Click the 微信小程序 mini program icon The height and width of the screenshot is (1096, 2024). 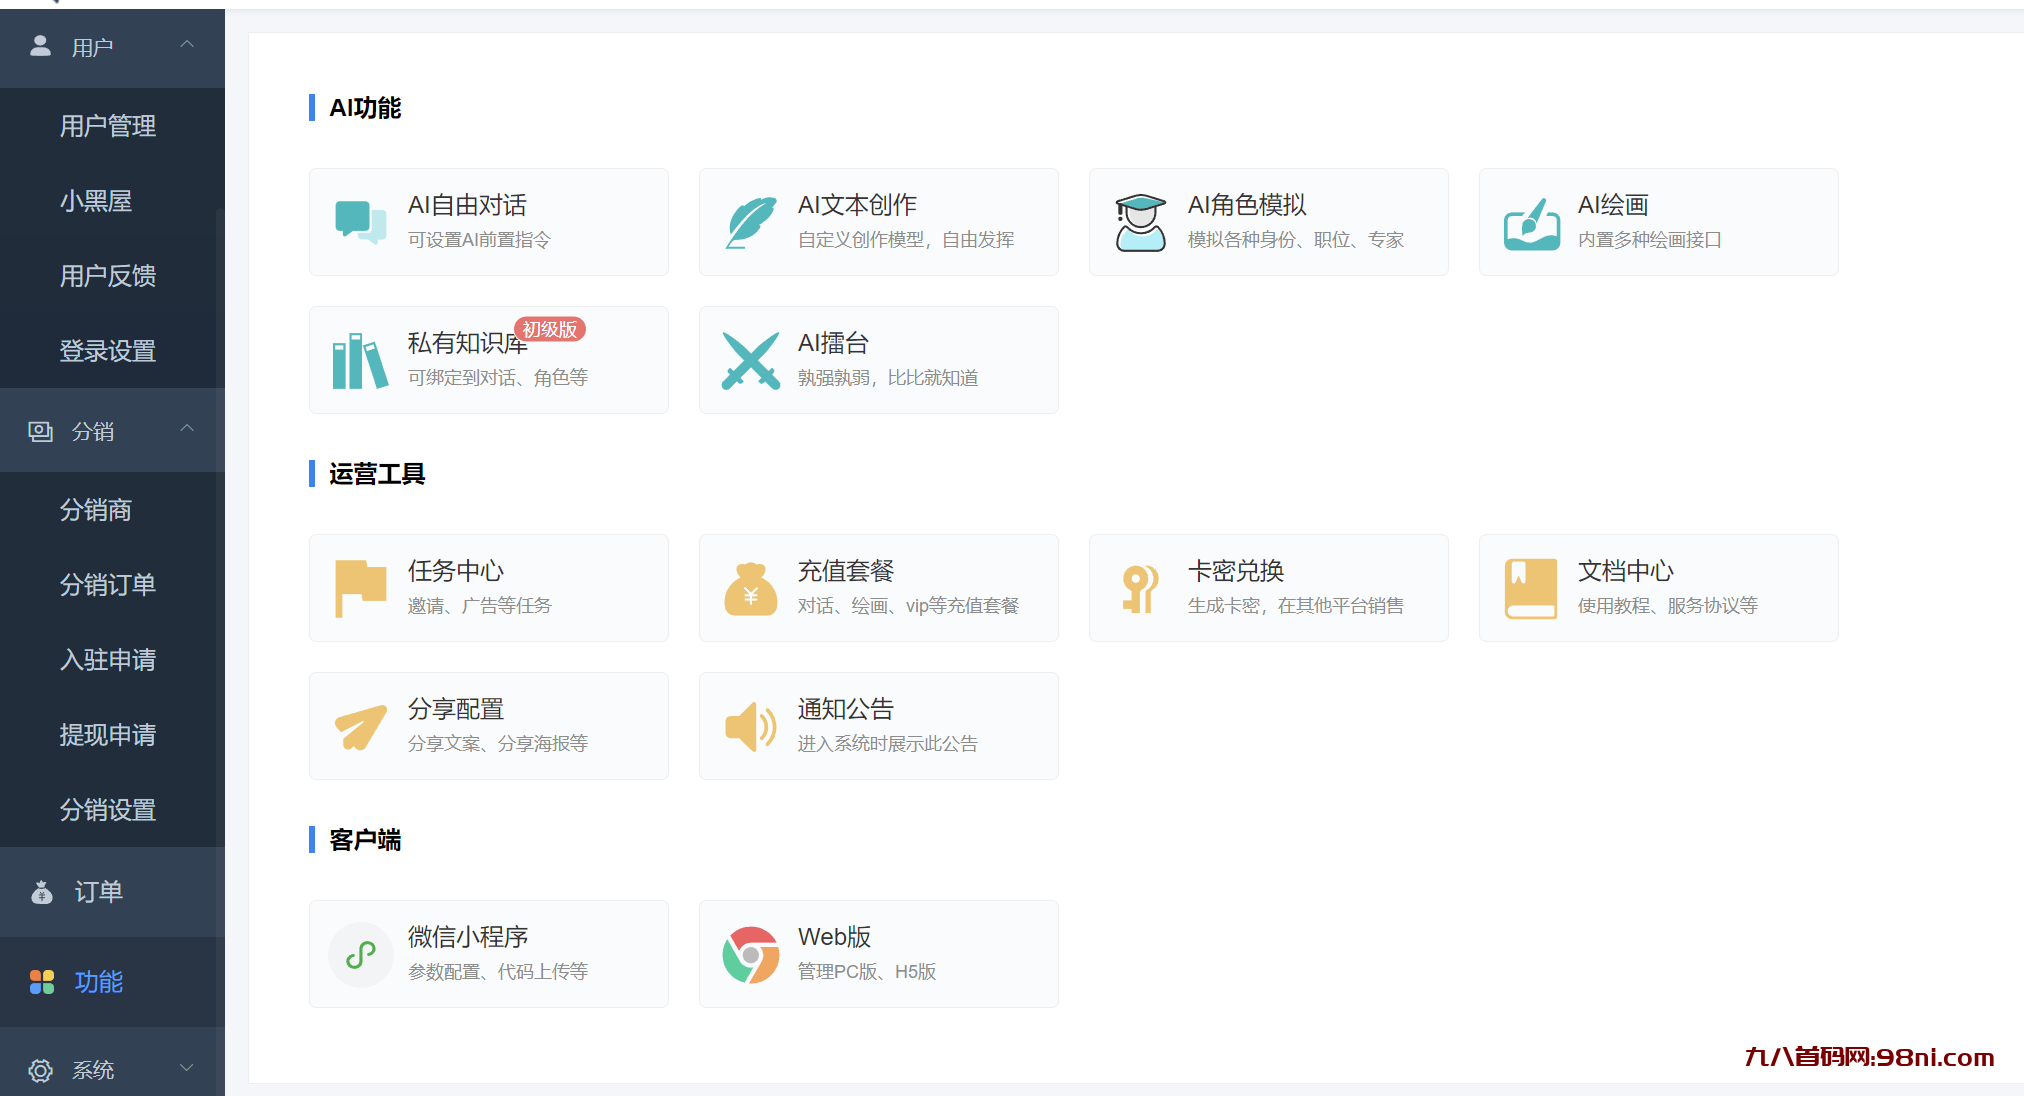(360, 955)
